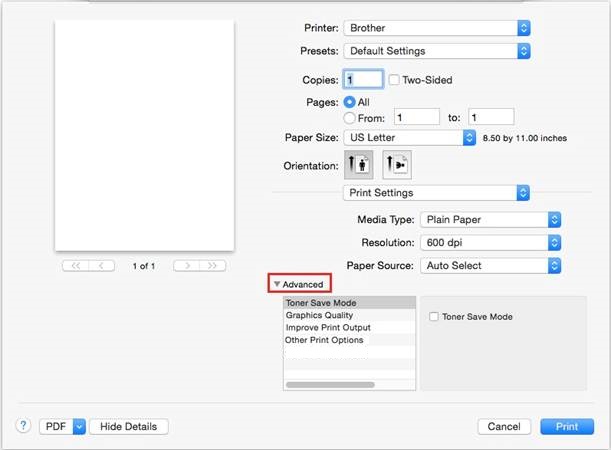Click the Copies input field
Image resolution: width=611 pixels, height=450 pixels.
pos(363,79)
